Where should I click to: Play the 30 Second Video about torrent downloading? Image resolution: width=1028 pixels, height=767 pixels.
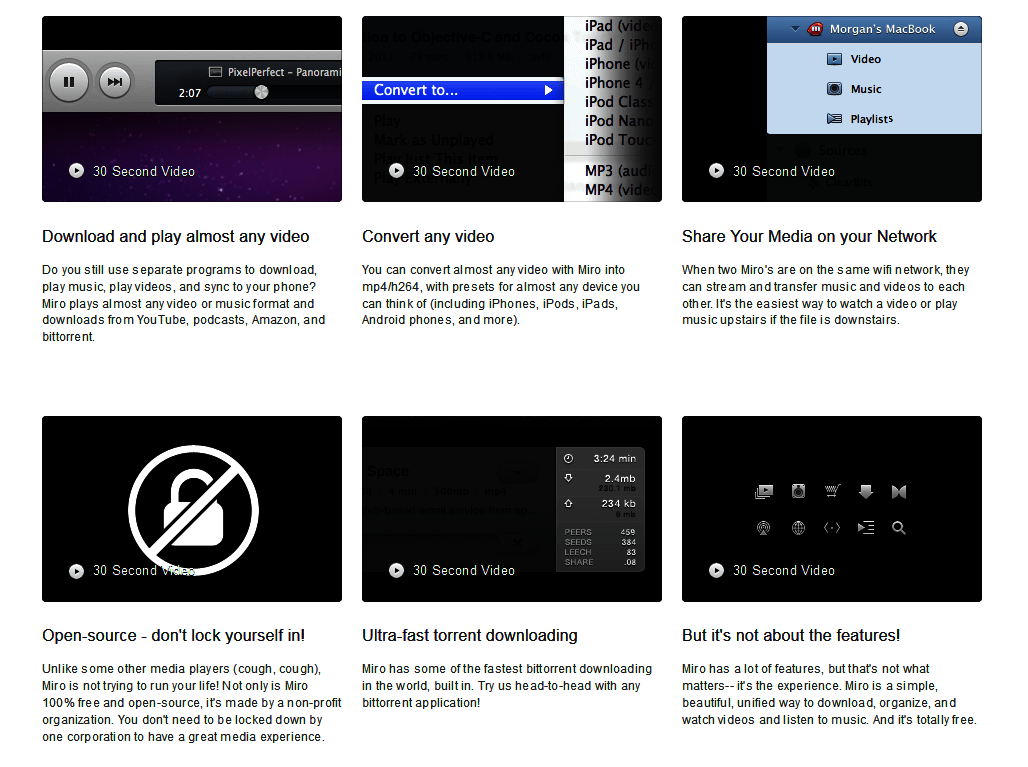tap(397, 570)
